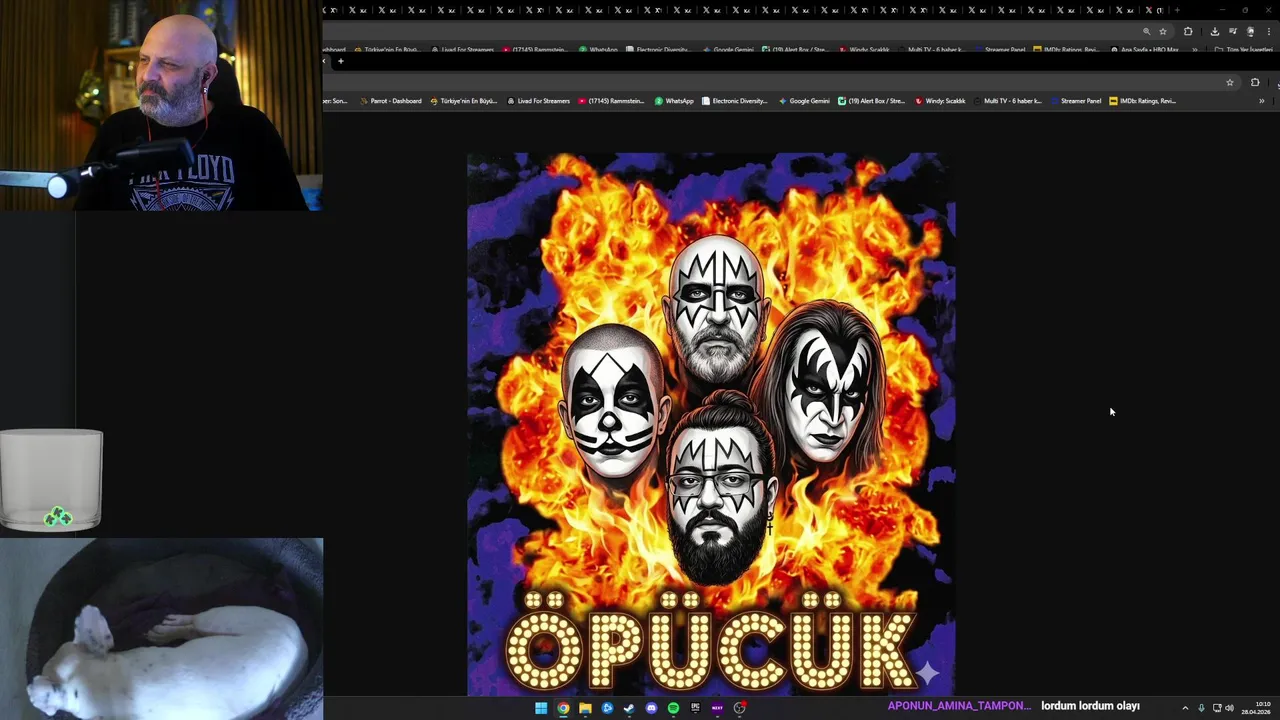This screenshot has height=720, width=1280.
Task: Switch to the last tab with red icon
Action: 1154,10
